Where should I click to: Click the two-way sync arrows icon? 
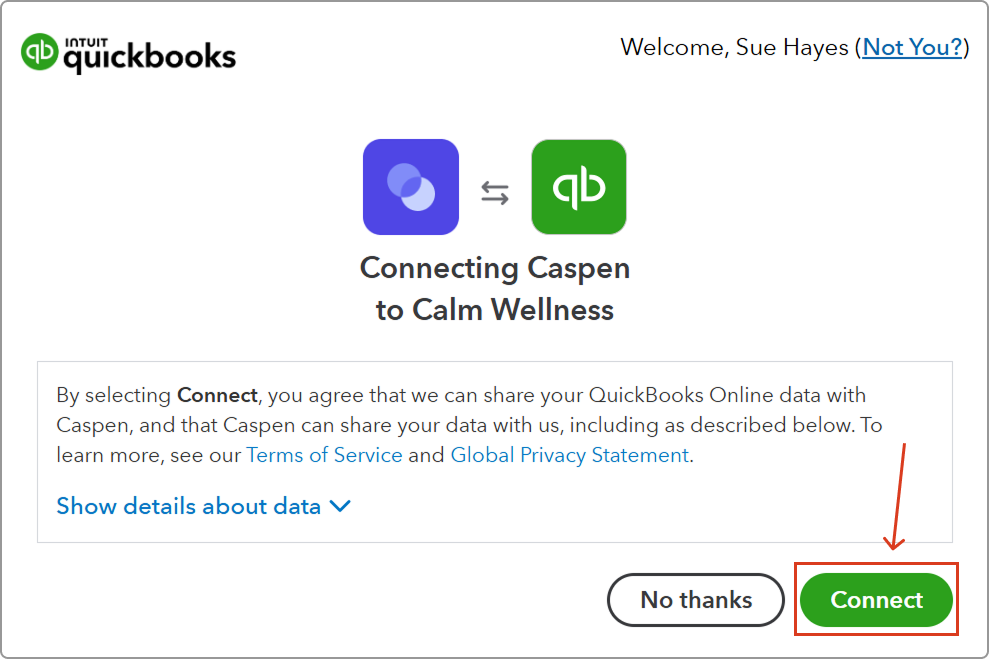495,193
